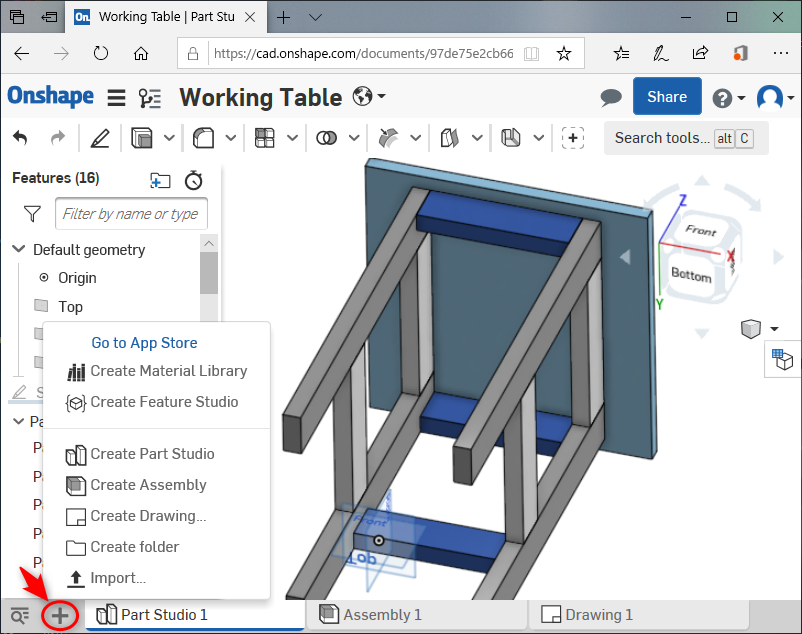
Task: Click the funnel filter icon
Action: coord(32,214)
